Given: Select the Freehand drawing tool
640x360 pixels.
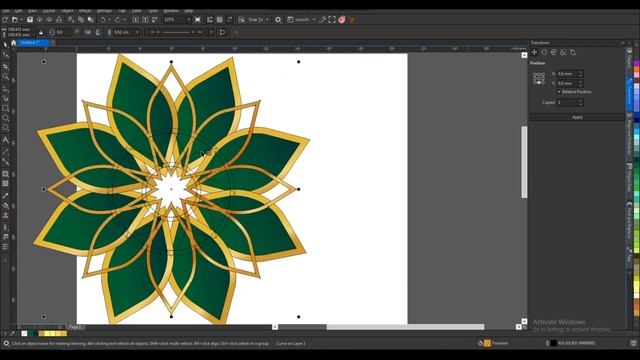Looking at the screenshot, I should 5,88.
